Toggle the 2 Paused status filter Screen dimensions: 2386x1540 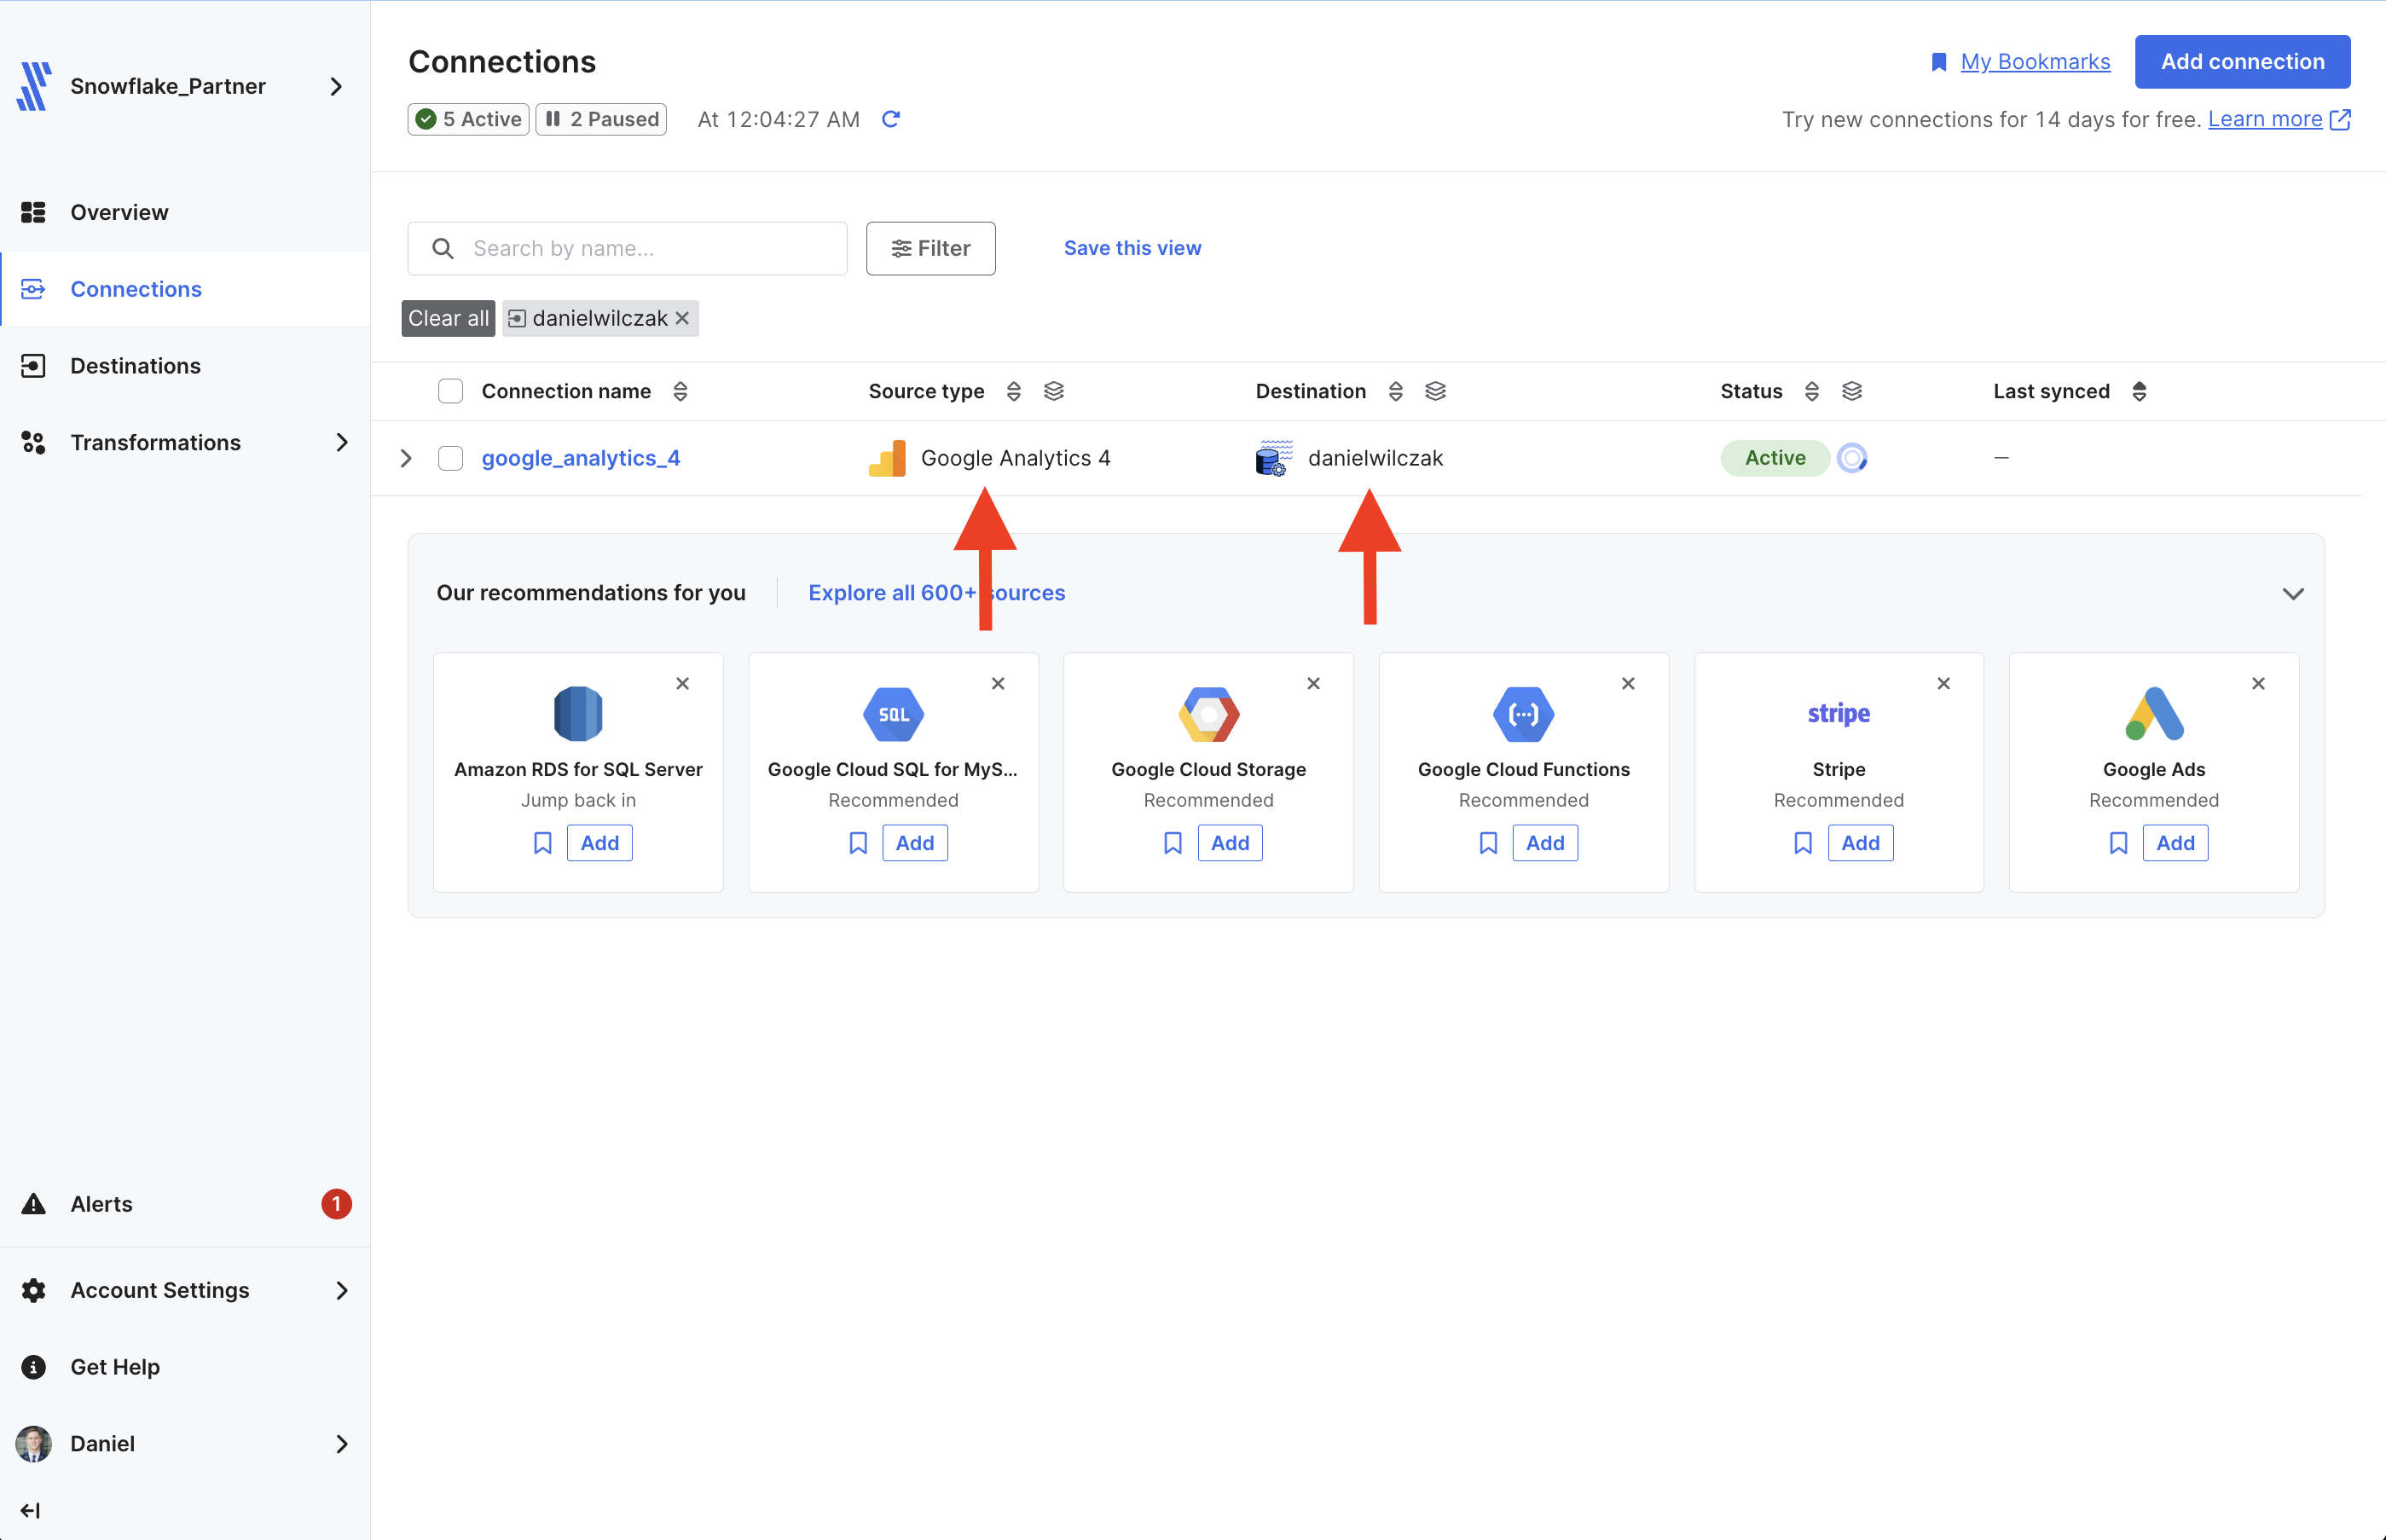[x=601, y=119]
